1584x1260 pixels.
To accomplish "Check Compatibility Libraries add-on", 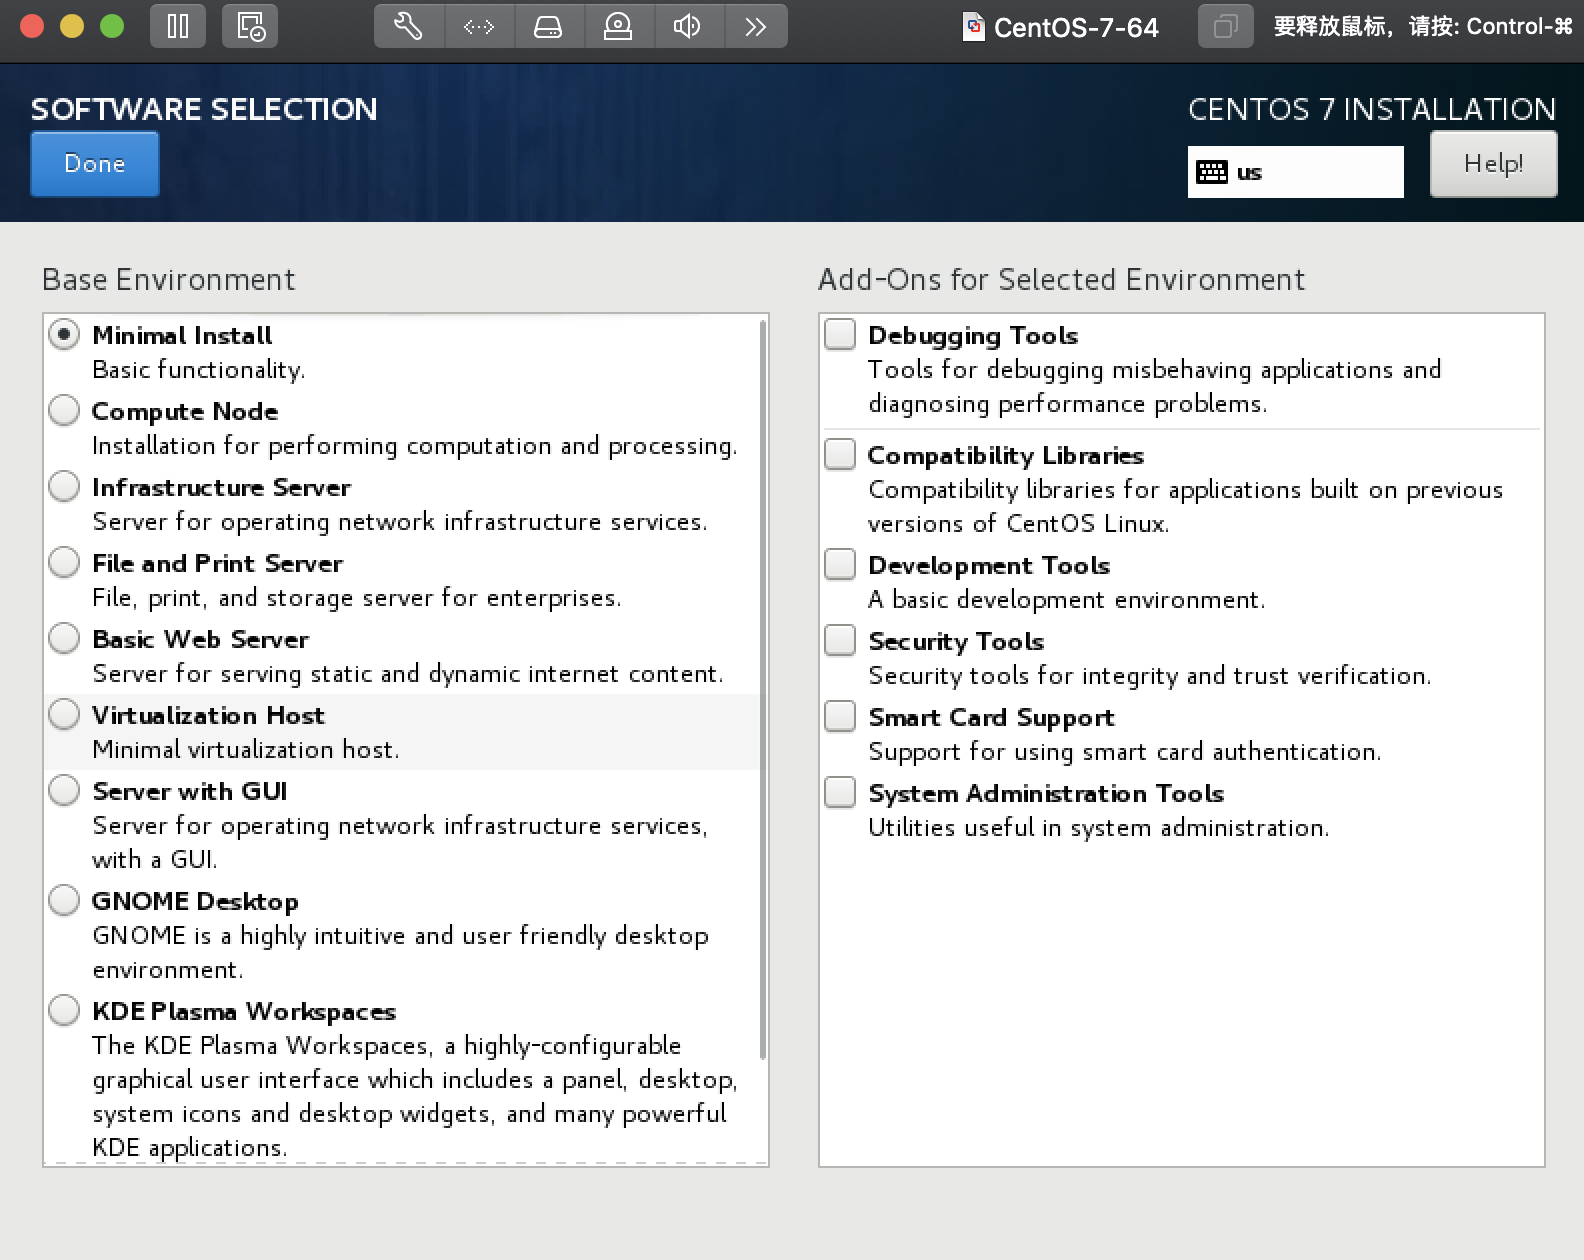I will tap(840, 454).
